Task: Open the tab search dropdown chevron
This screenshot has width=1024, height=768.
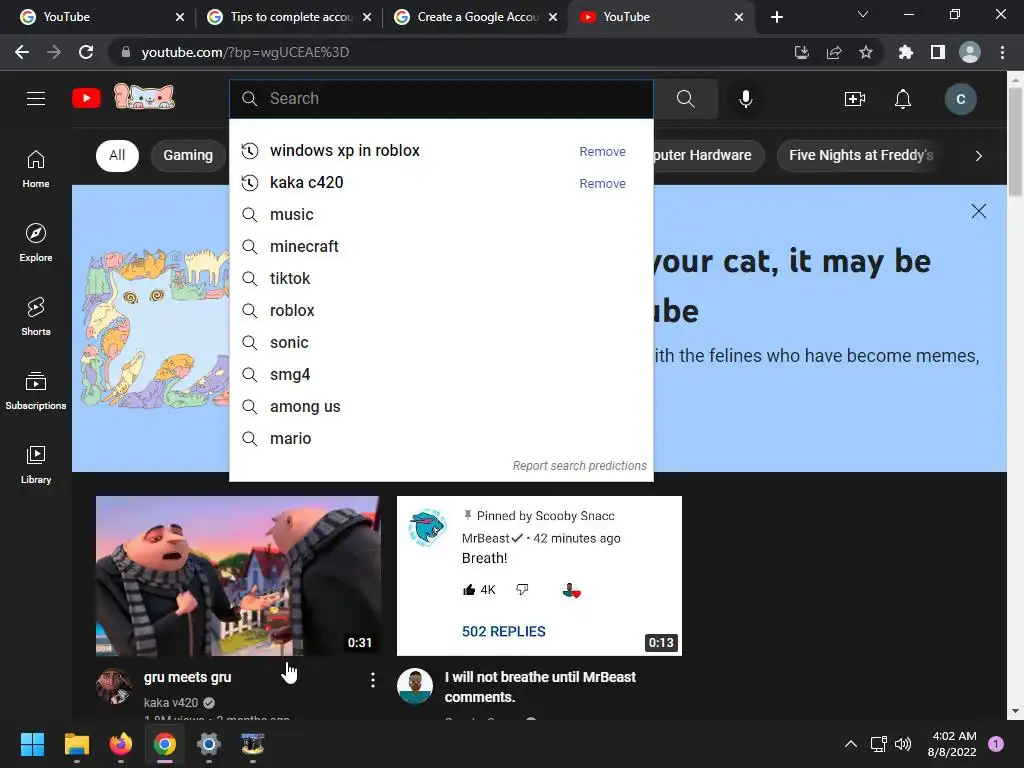Action: click(863, 14)
